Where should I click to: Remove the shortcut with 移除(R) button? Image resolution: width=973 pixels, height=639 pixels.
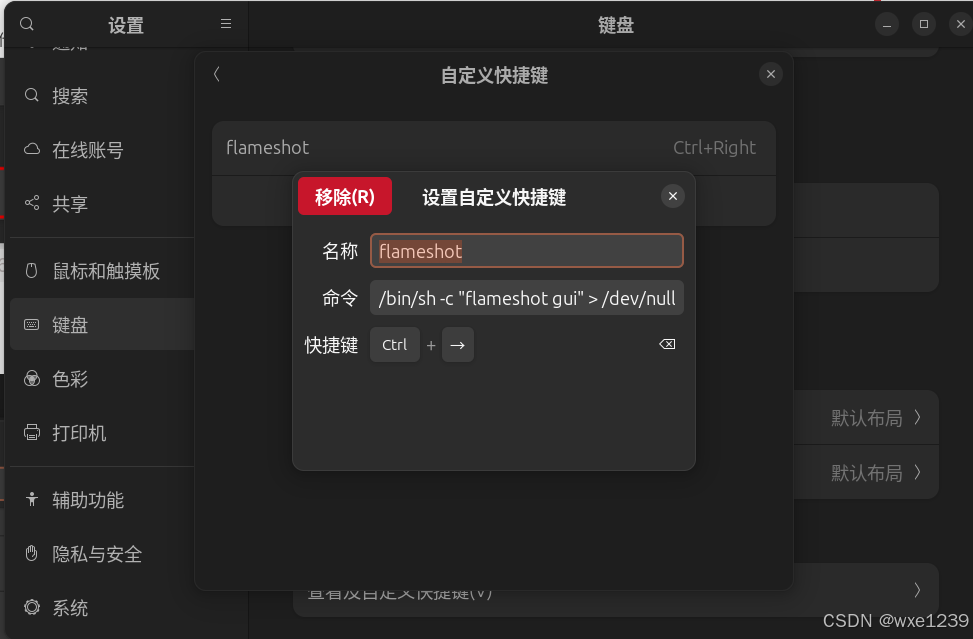click(345, 197)
